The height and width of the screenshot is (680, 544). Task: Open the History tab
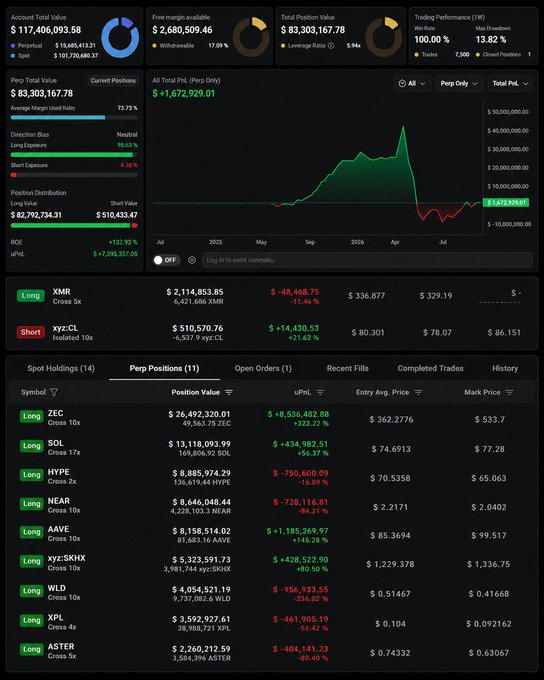[x=505, y=368]
